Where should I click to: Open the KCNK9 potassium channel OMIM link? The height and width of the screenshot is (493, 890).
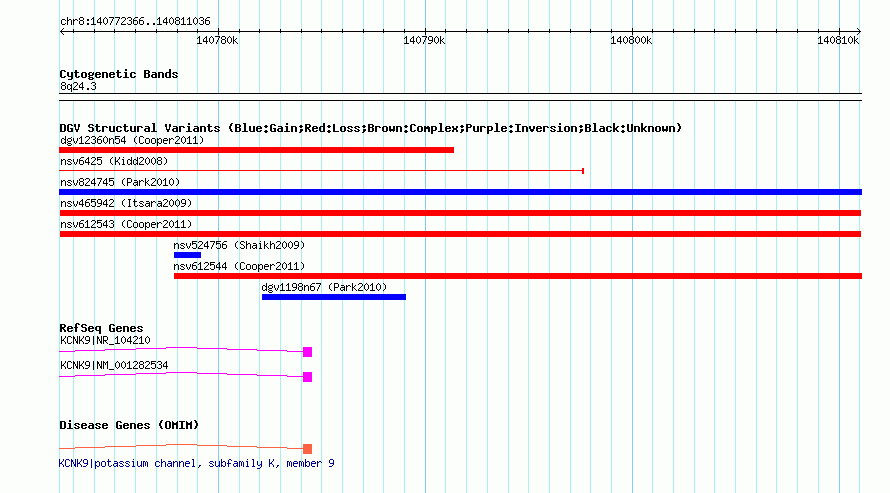pyautogui.click(x=196, y=463)
